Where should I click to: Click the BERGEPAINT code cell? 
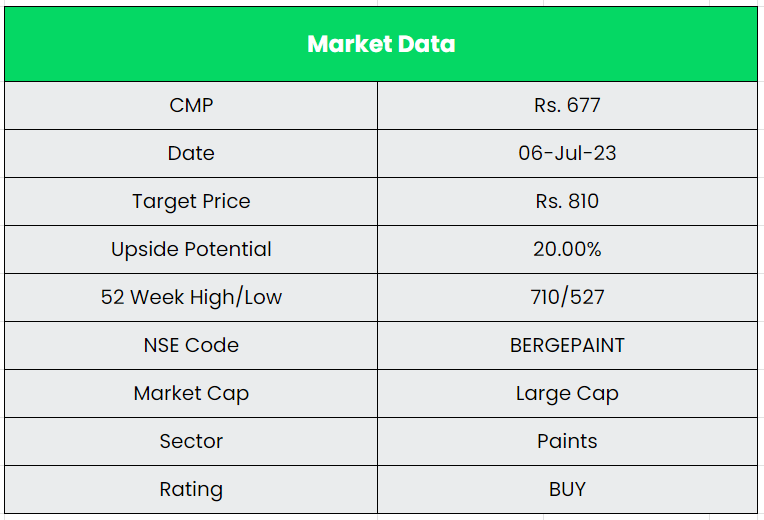point(567,345)
